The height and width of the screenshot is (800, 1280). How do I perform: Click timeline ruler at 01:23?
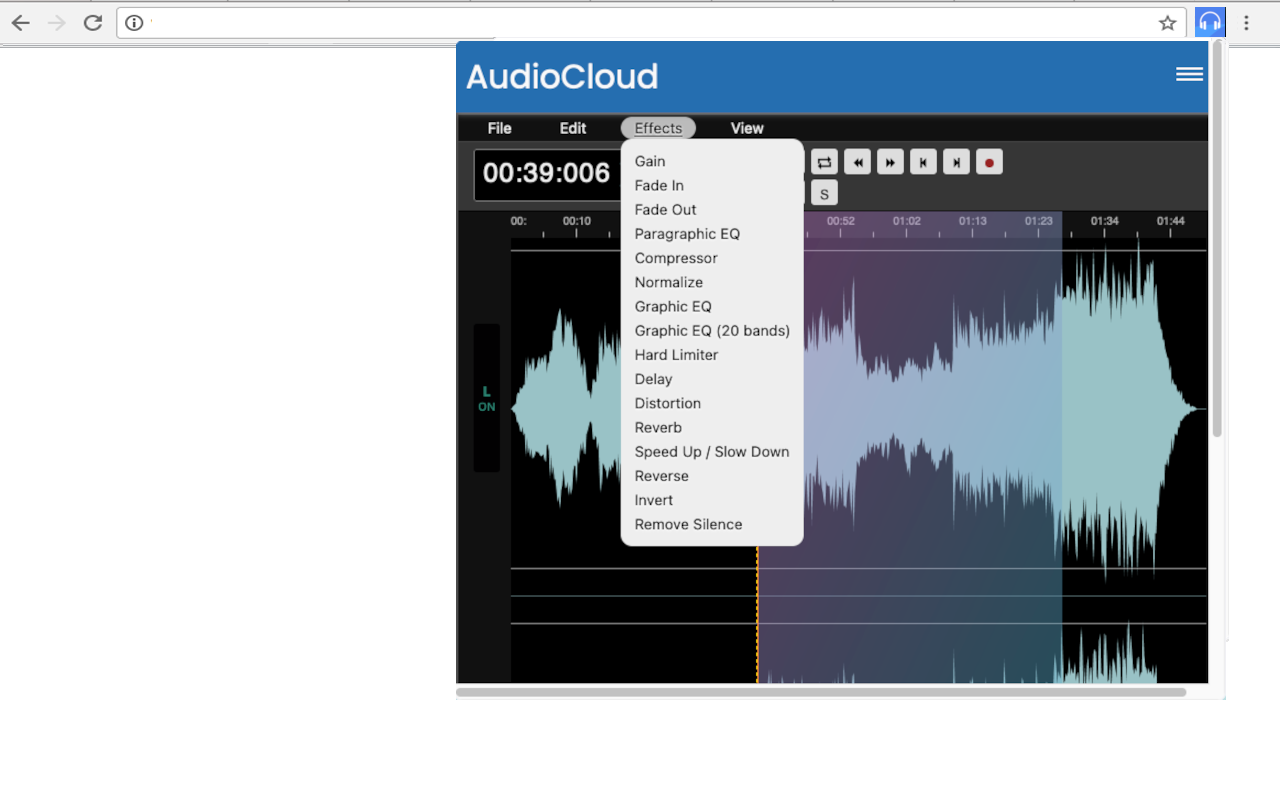1038,221
